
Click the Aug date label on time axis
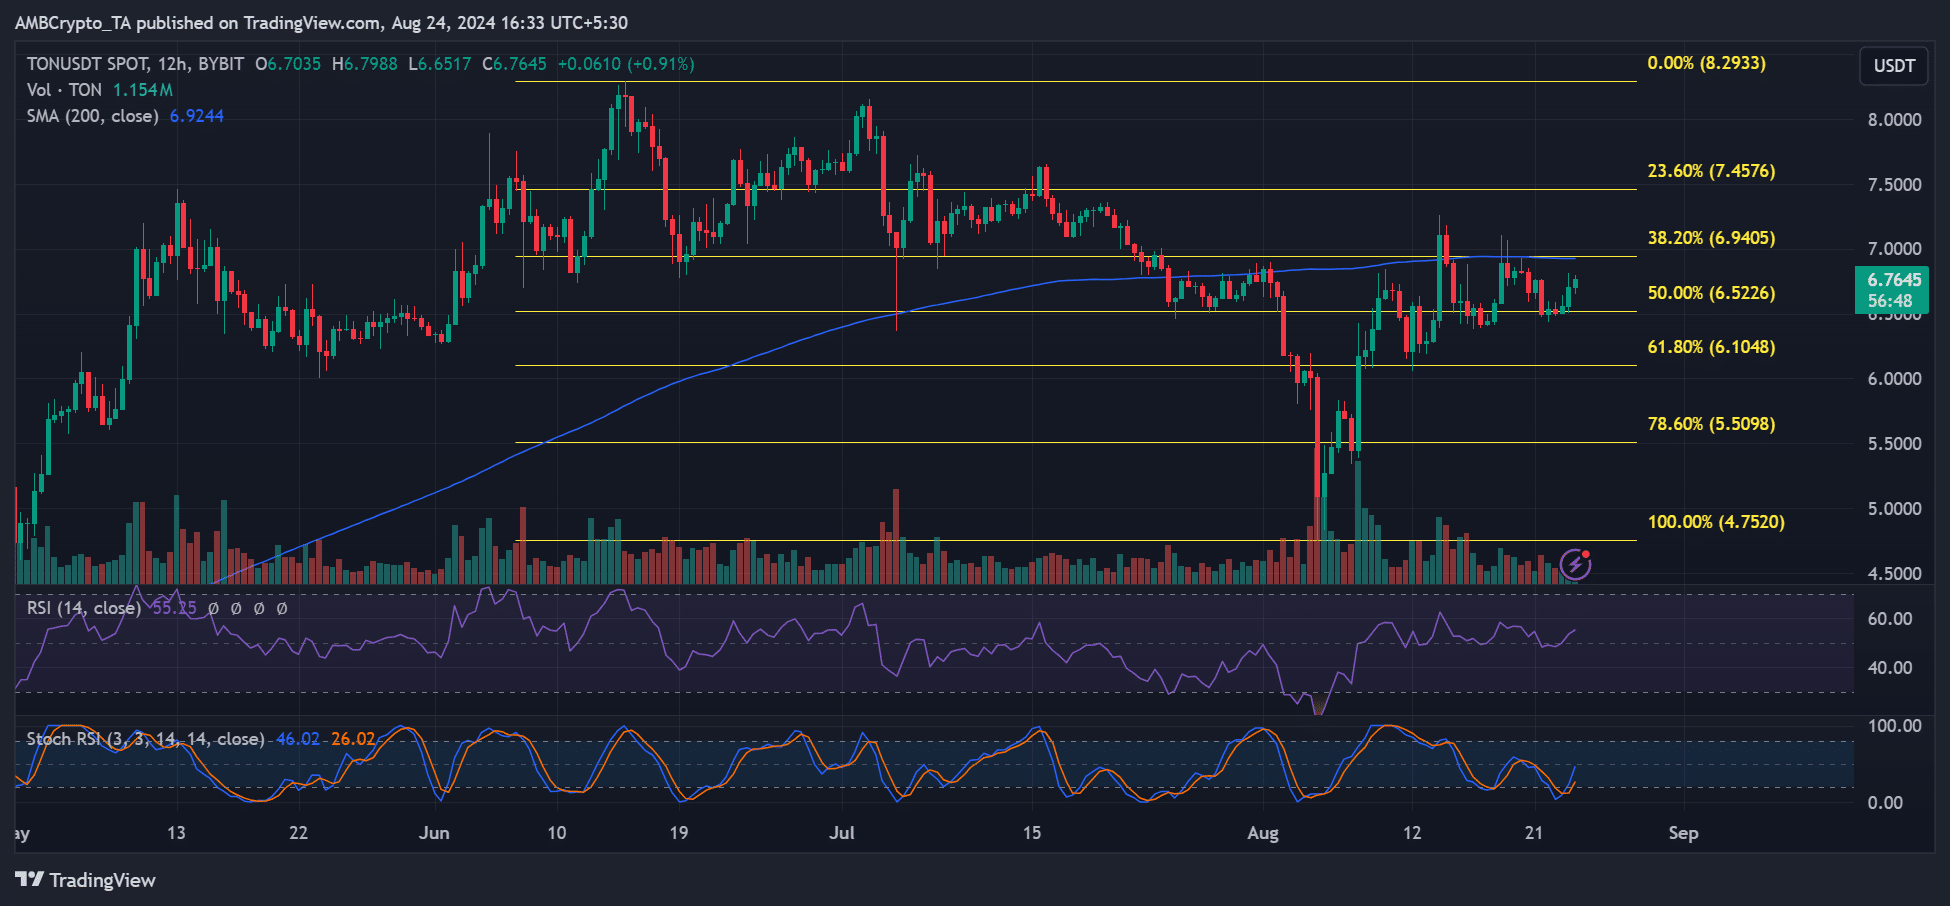point(1263,833)
